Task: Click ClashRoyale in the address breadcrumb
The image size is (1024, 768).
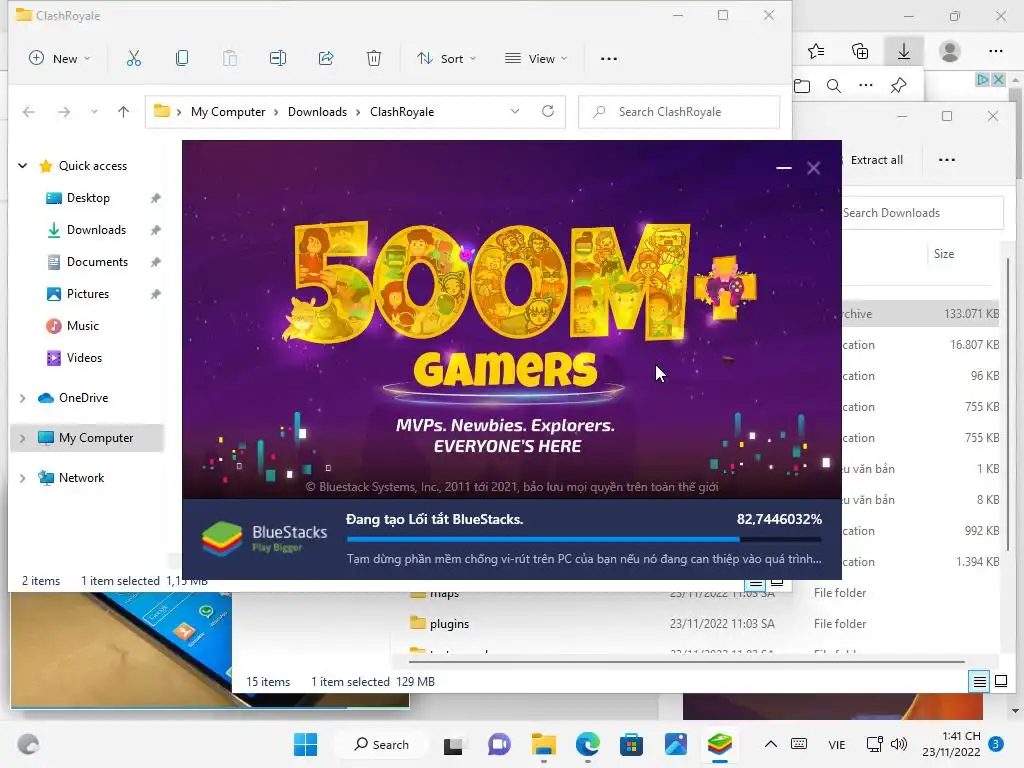Action: click(x=402, y=112)
